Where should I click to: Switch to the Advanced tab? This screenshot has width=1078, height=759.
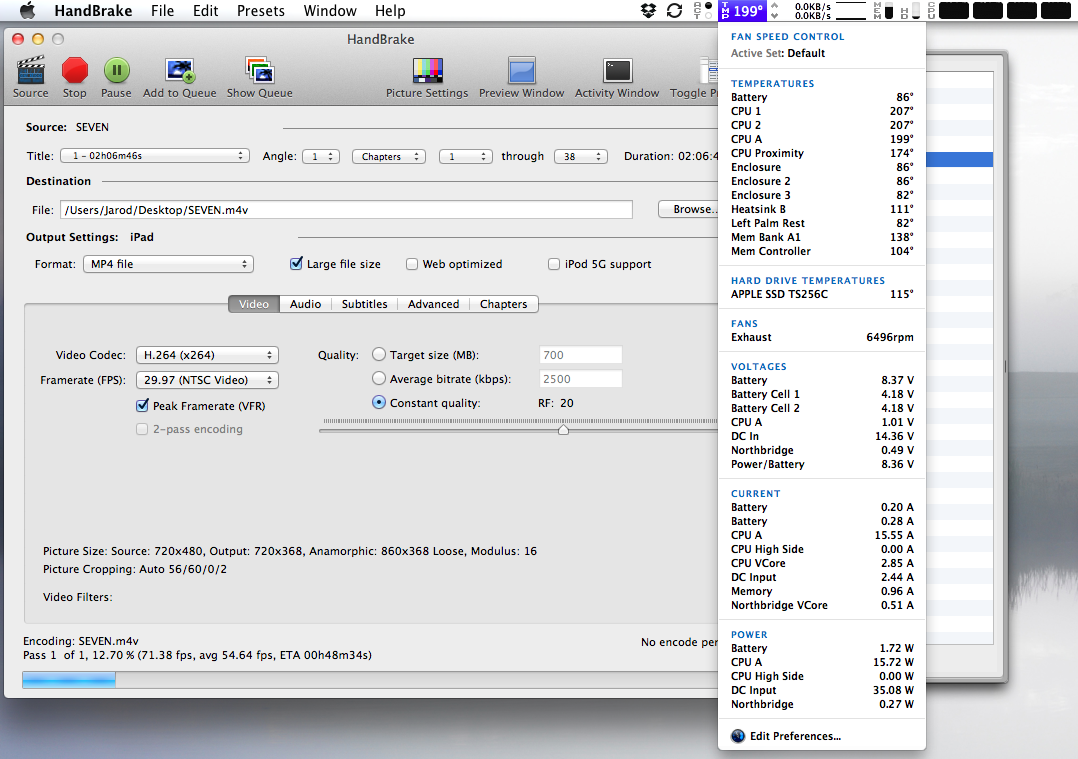point(433,304)
